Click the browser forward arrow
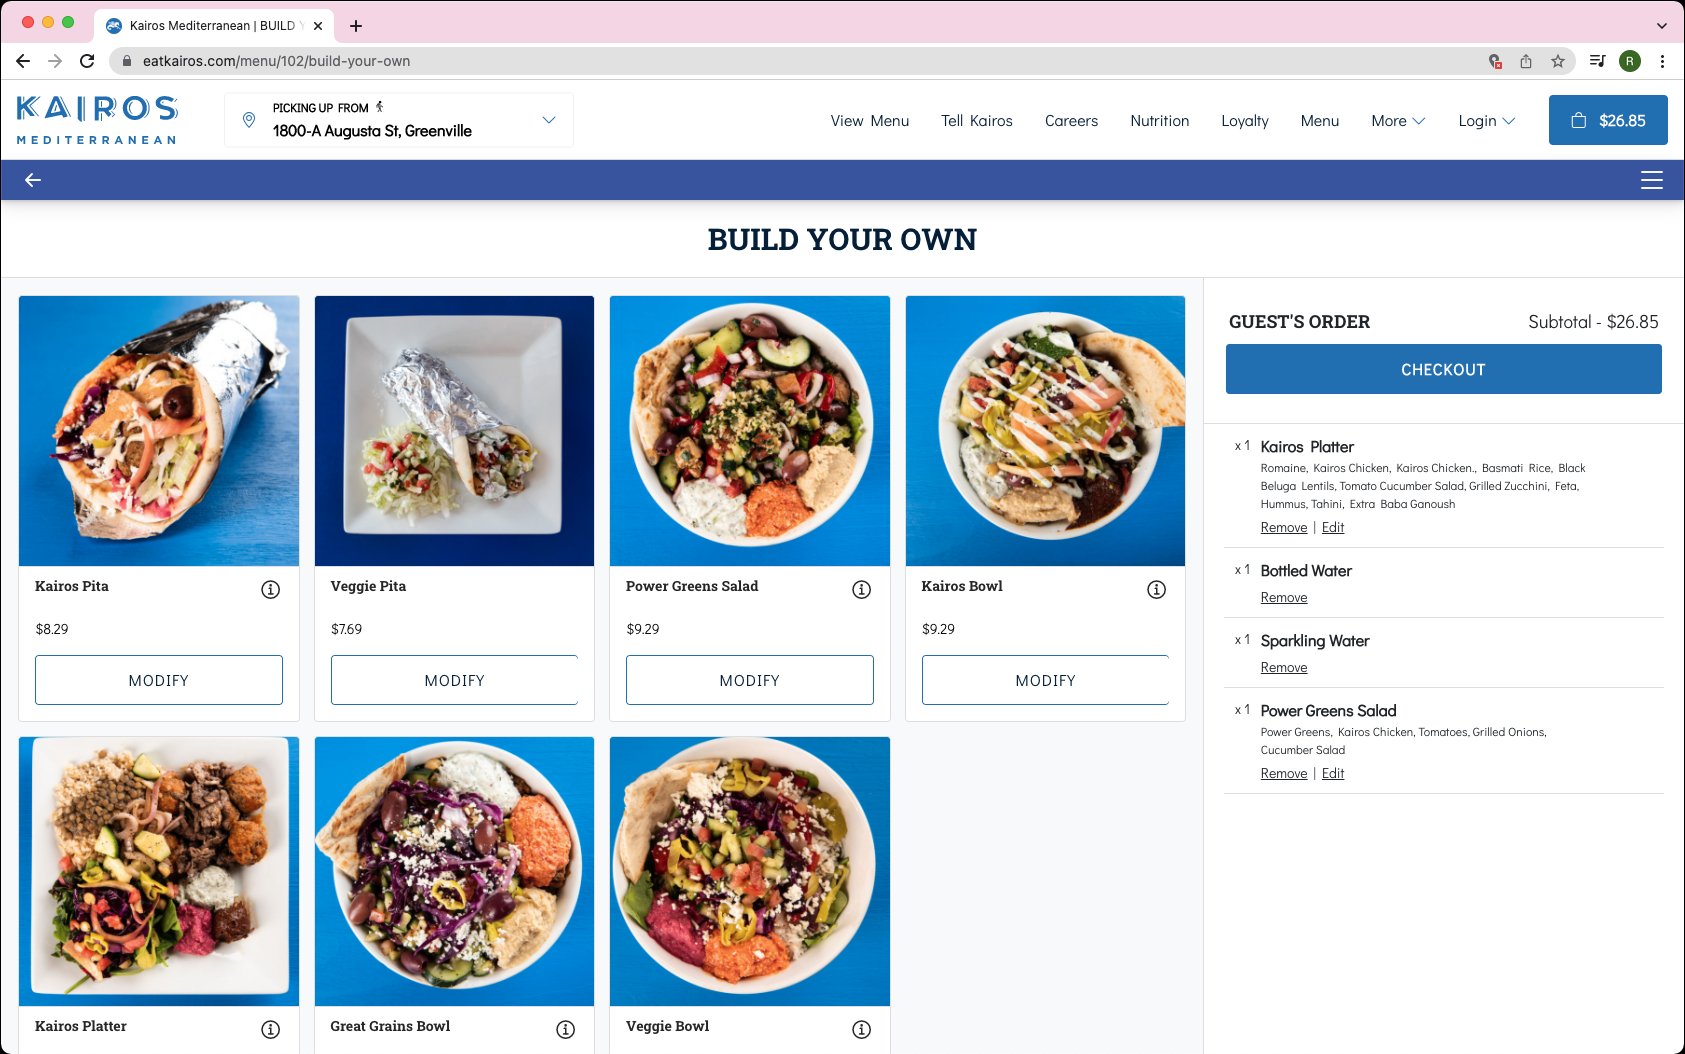The width and height of the screenshot is (1685, 1054). click(55, 61)
